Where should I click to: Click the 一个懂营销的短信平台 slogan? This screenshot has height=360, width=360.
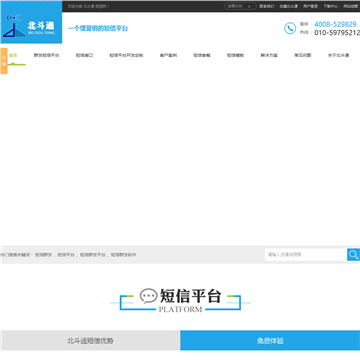point(98,28)
